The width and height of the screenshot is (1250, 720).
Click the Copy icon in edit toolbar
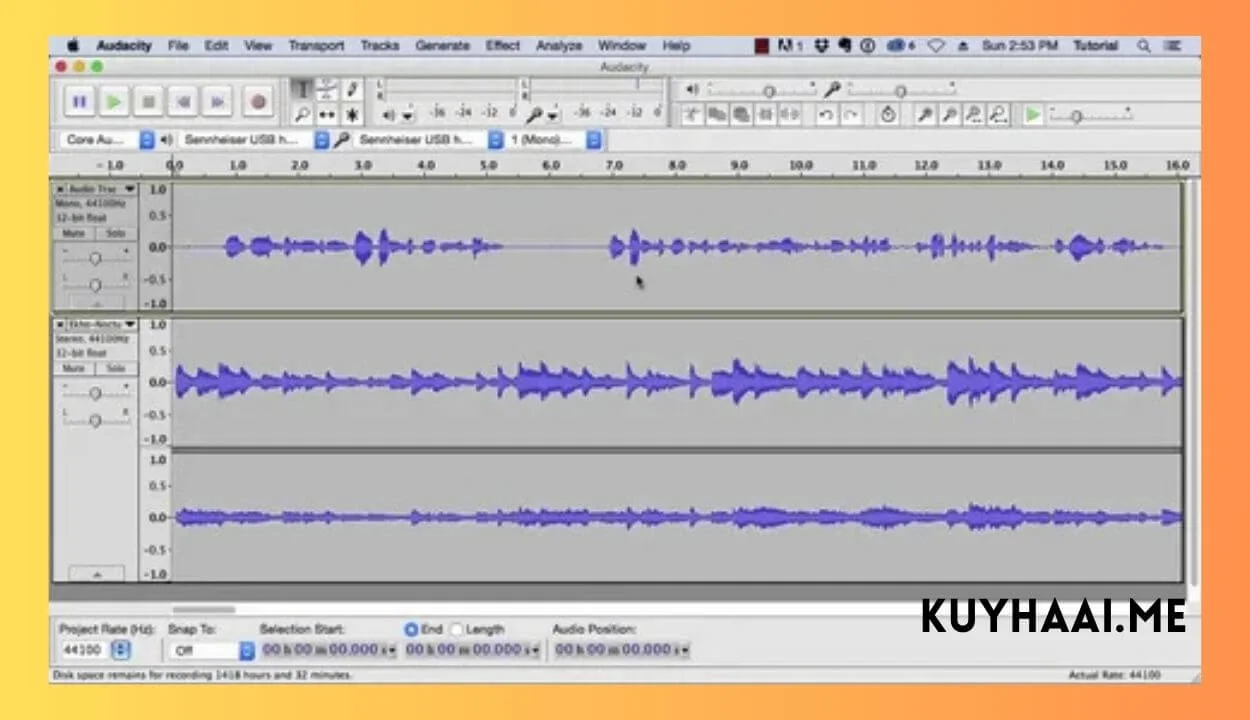pyautogui.click(x=717, y=115)
